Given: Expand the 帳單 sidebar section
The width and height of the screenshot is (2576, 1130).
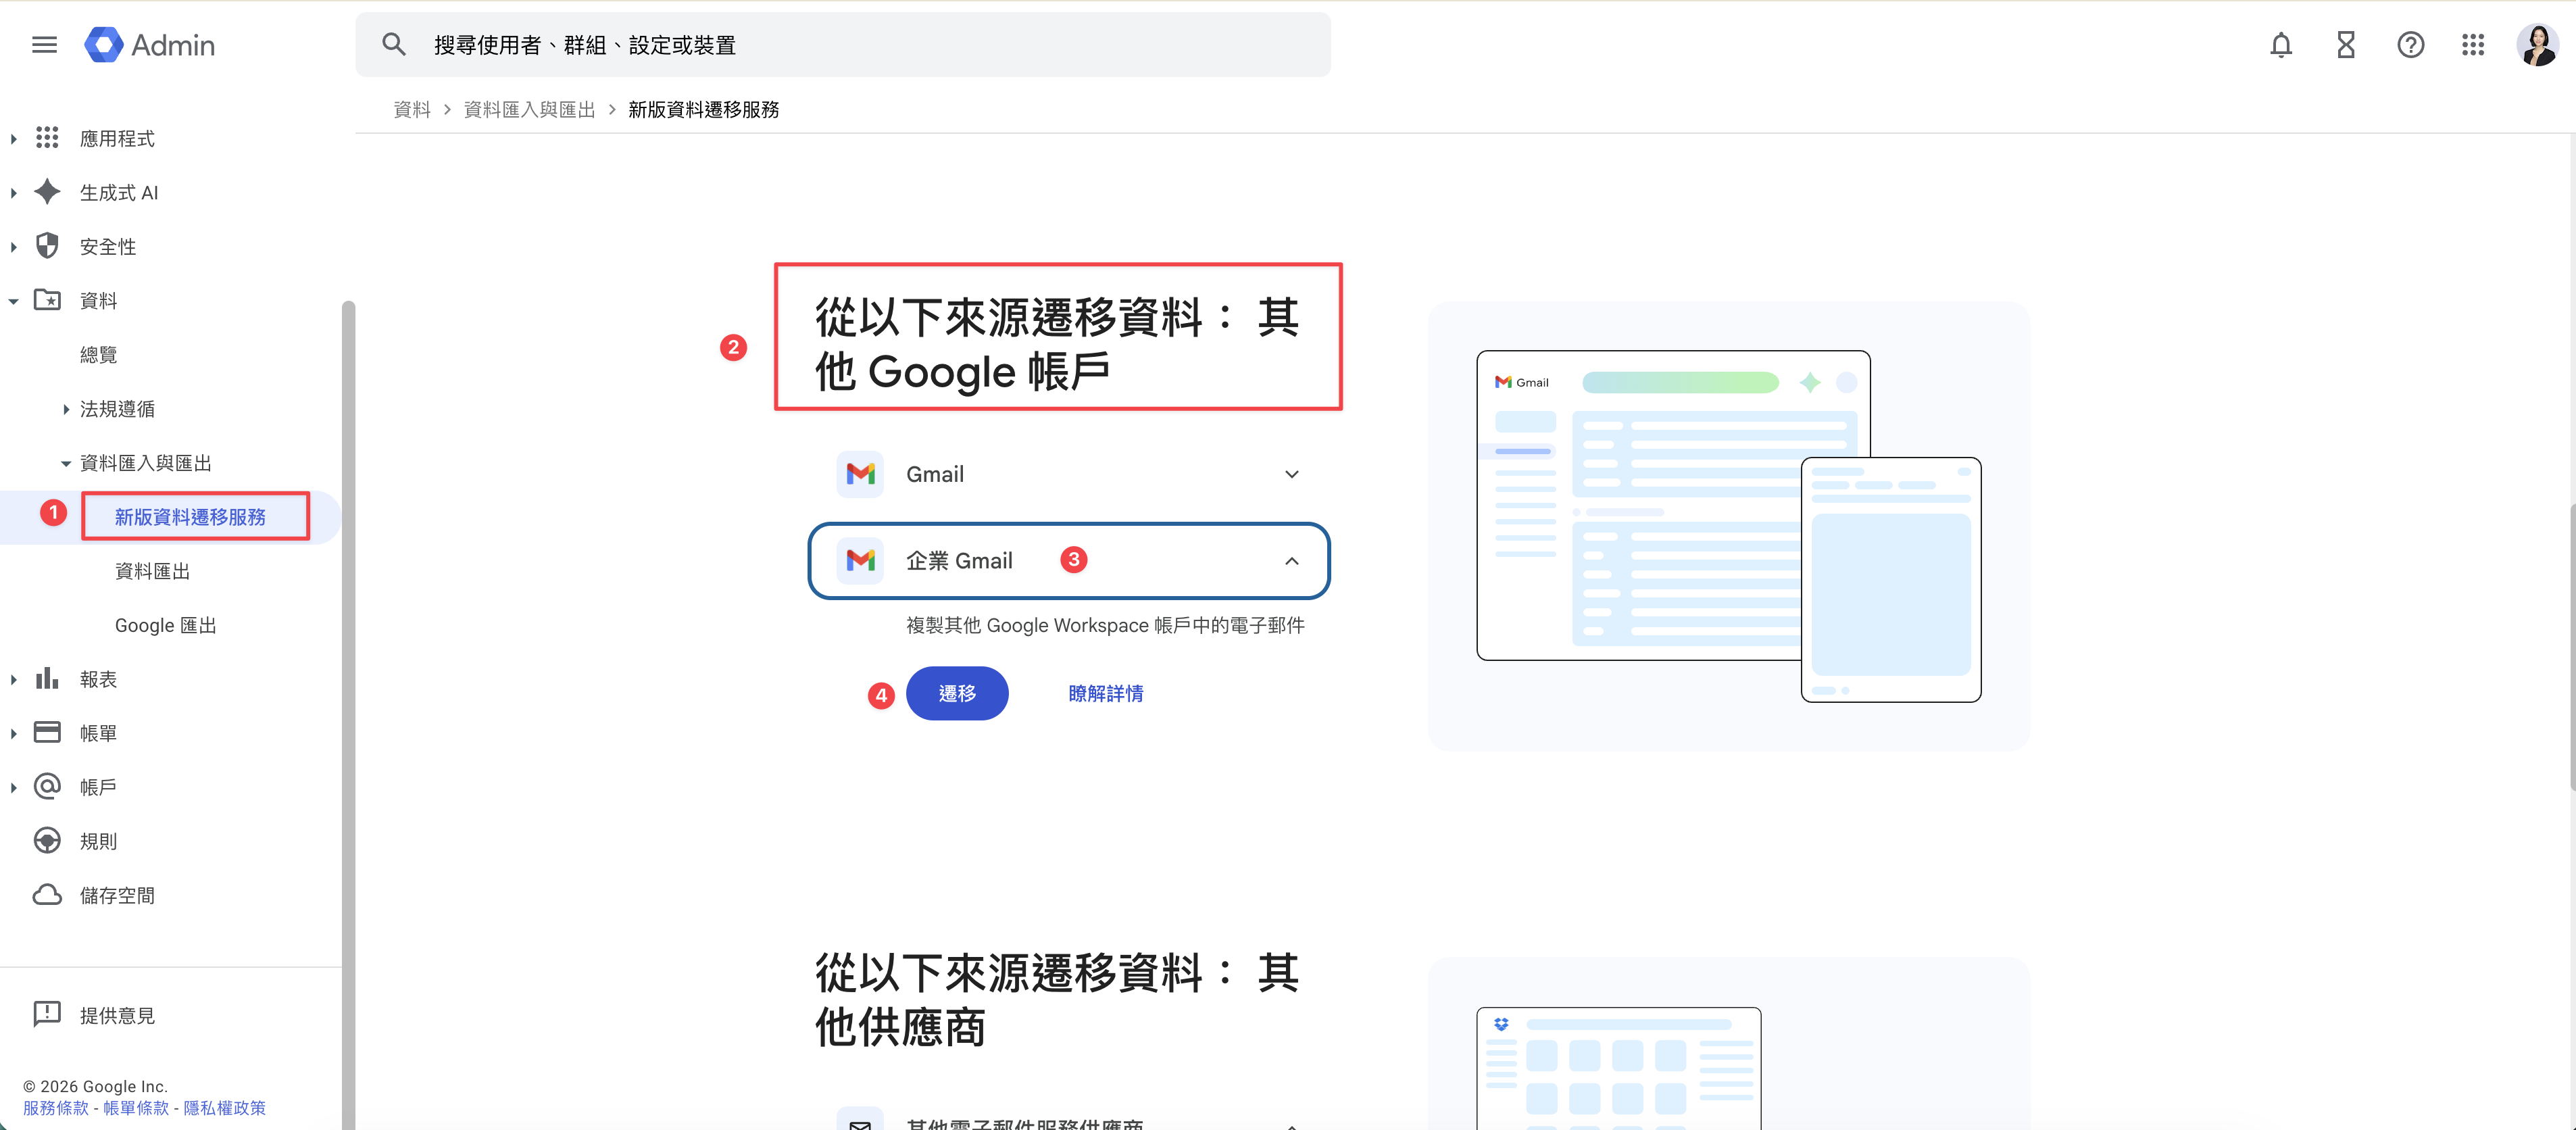Looking at the screenshot, I should 14,734.
